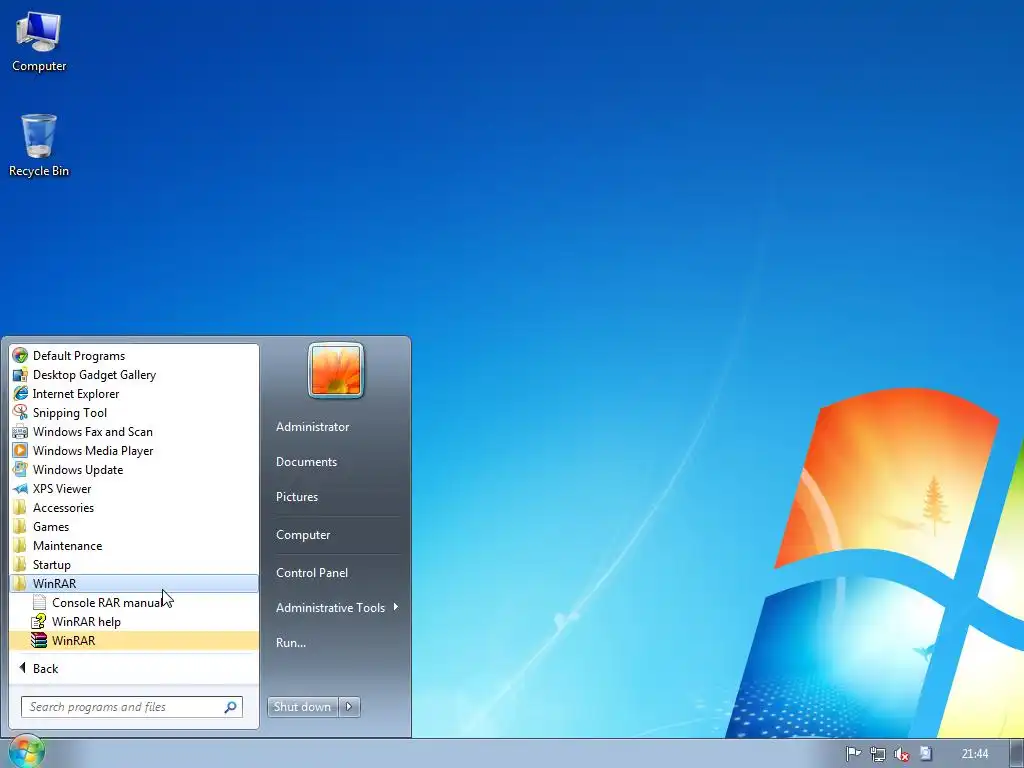The width and height of the screenshot is (1024, 768).
Task: Click the search magnifier icon
Action: coord(231,707)
